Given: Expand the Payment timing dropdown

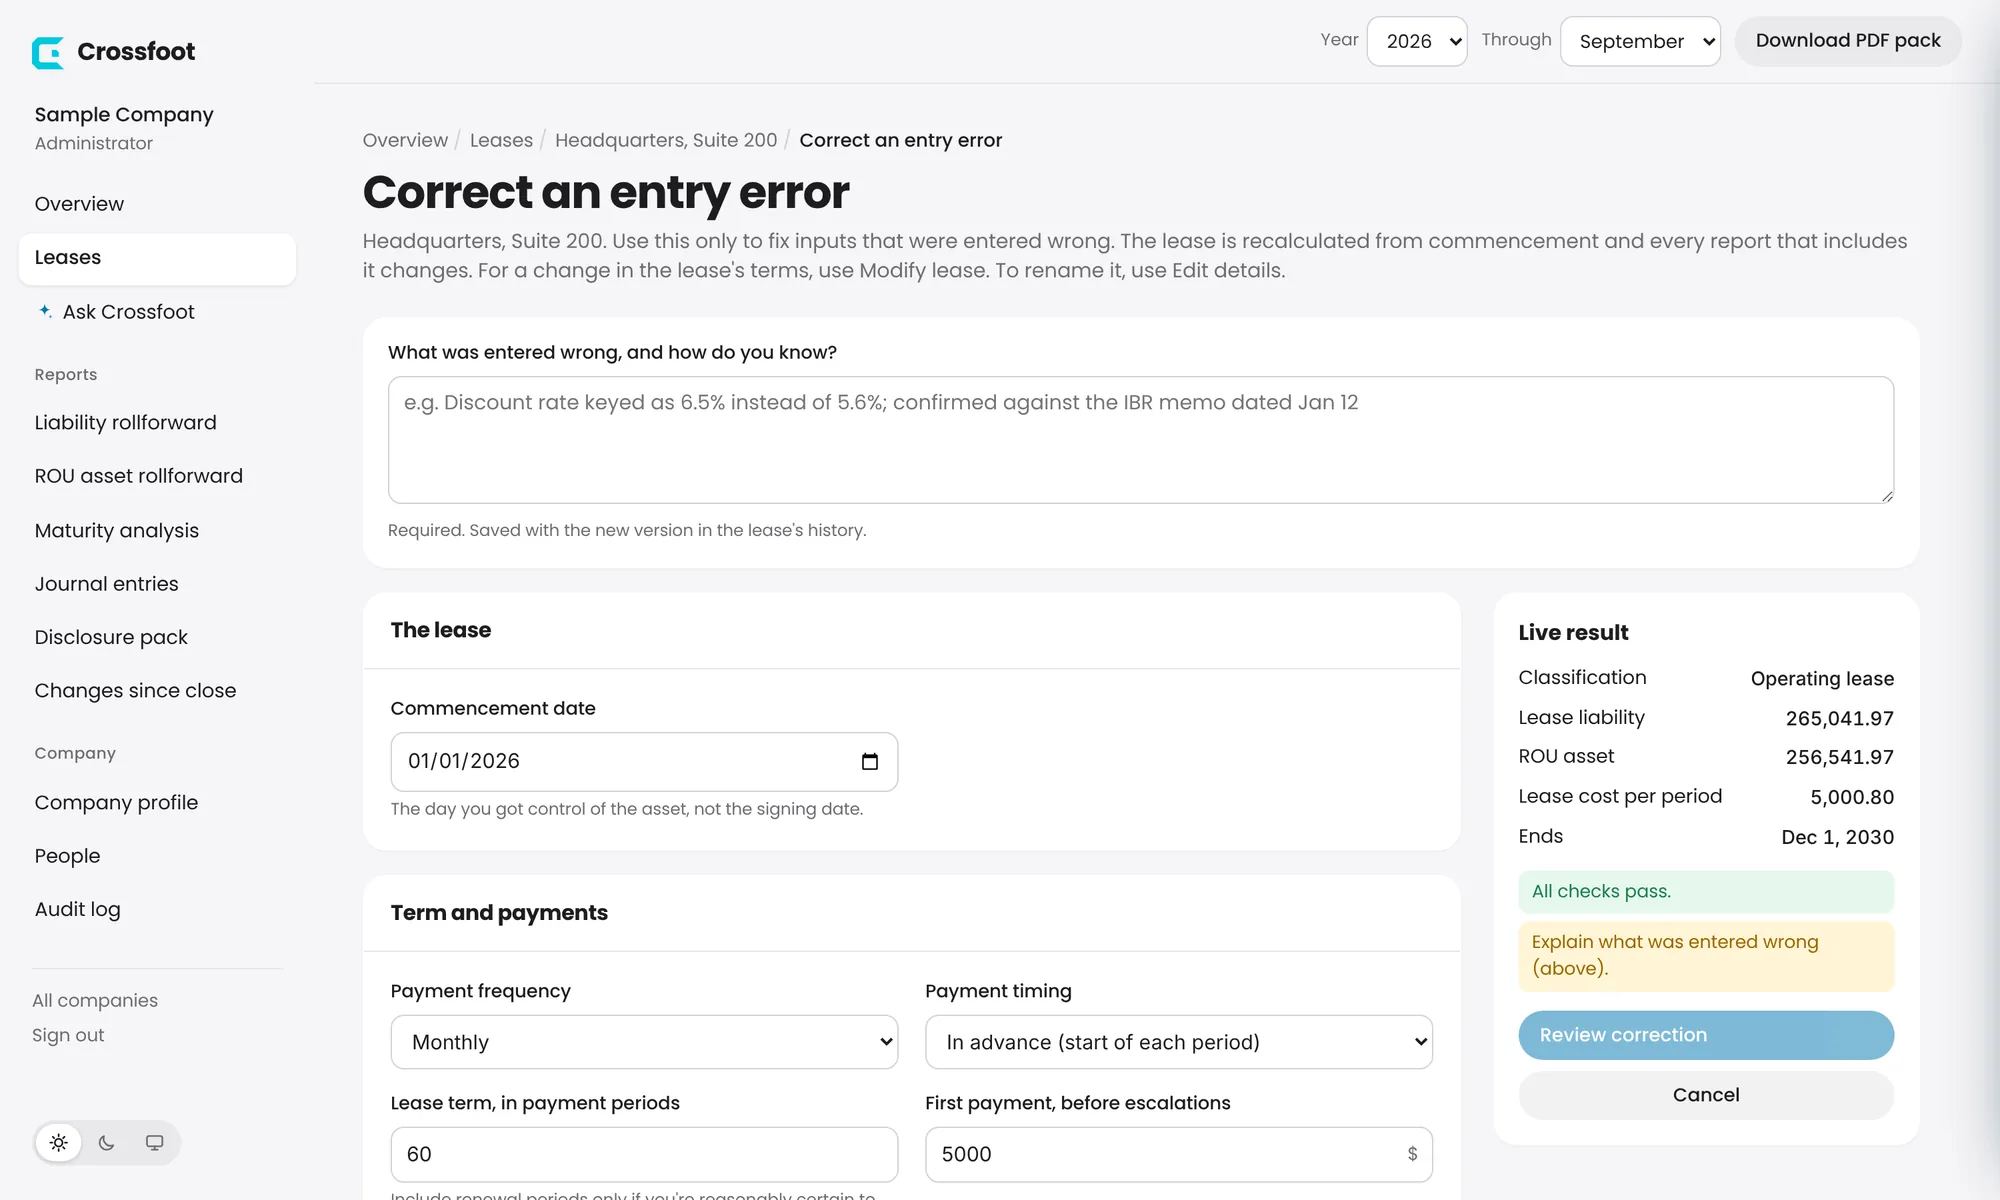Looking at the screenshot, I should coord(1179,1042).
